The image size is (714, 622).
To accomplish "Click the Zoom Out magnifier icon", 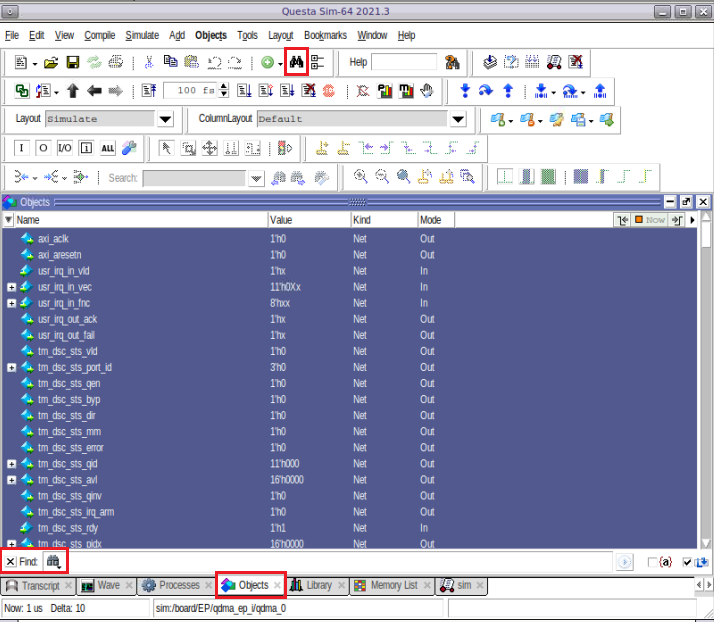I will 382,177.
